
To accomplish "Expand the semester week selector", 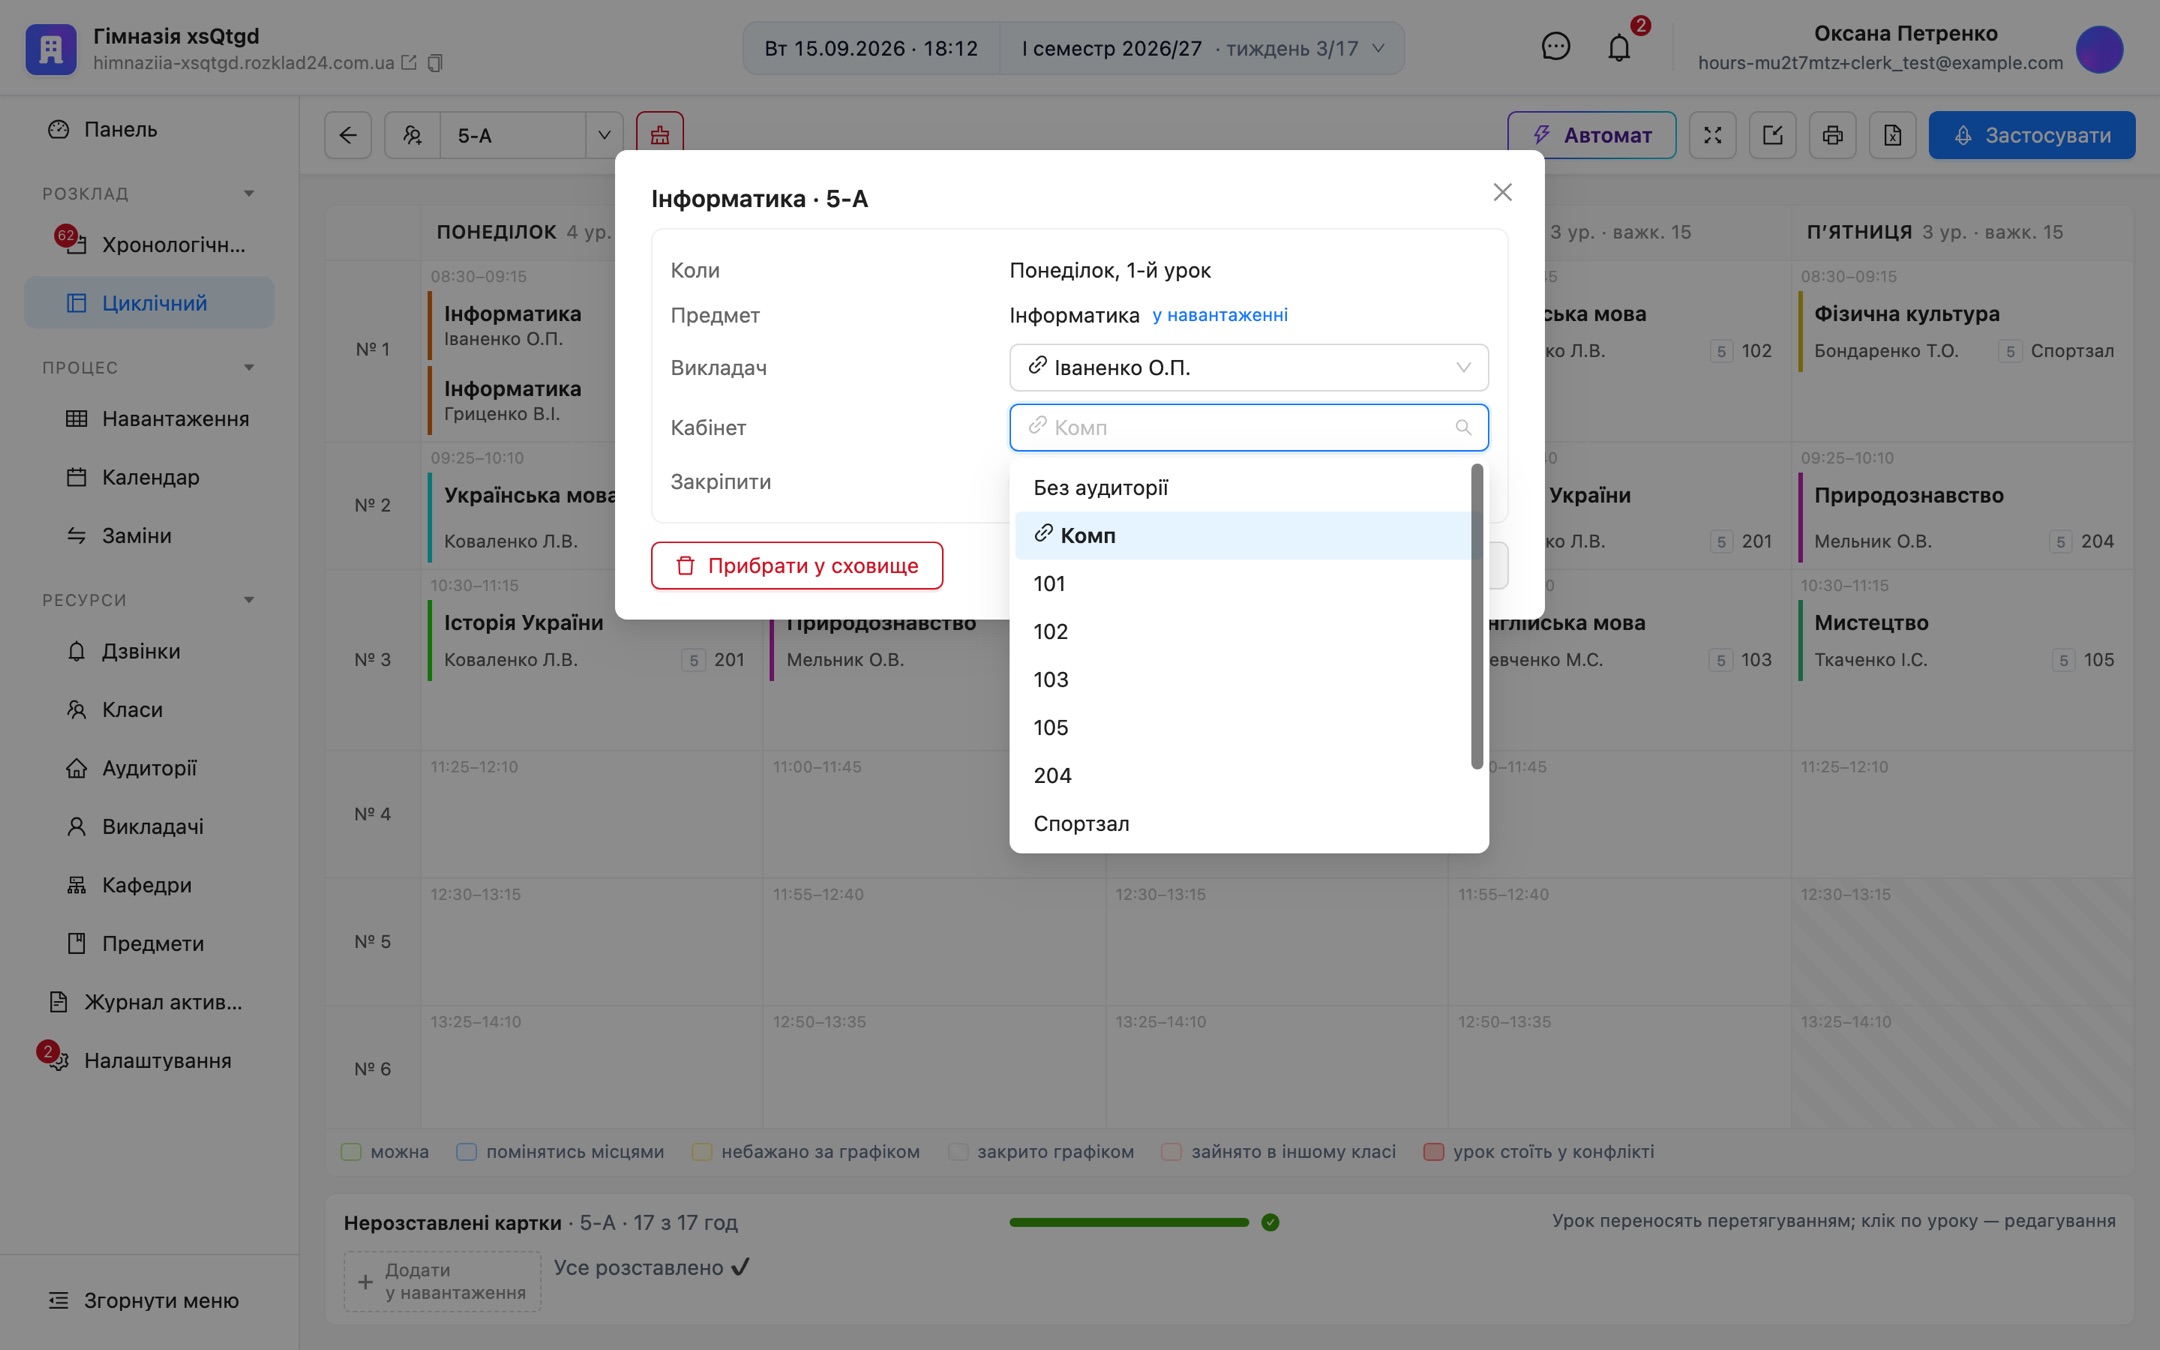I will (1201, 48).
